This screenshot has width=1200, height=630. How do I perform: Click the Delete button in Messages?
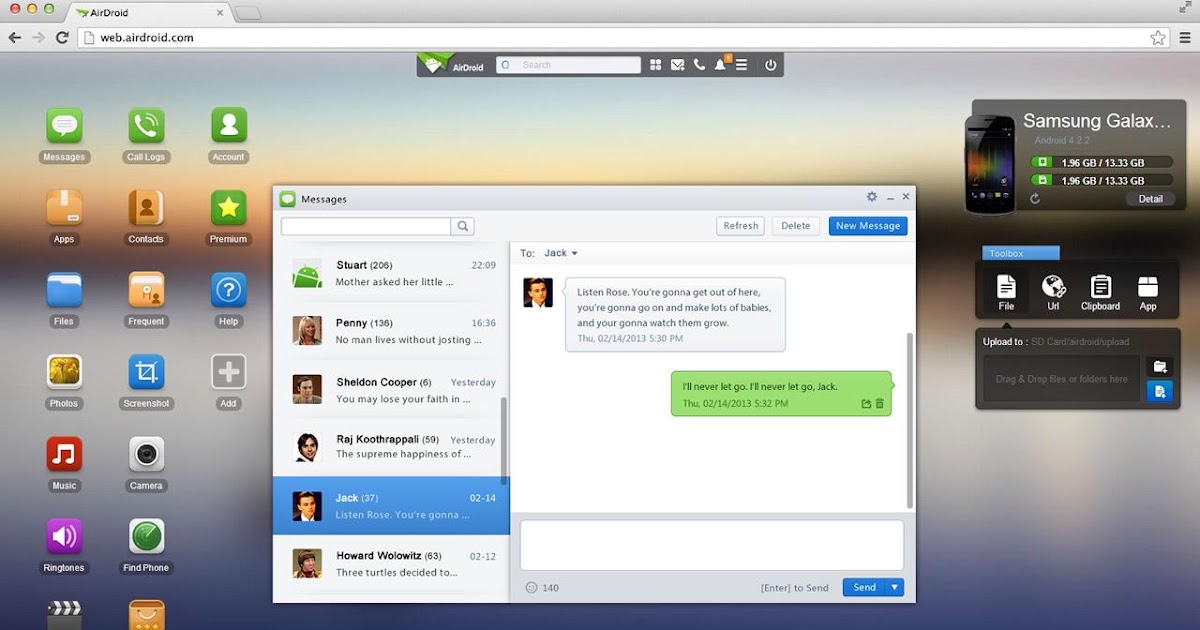[x=796, y=226]
